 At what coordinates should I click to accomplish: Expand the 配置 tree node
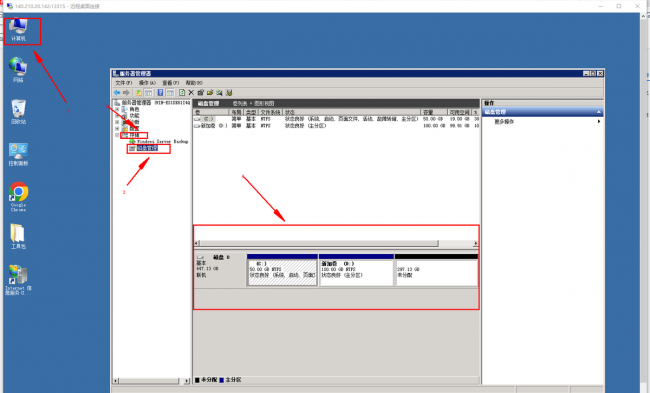click(117, 129)
